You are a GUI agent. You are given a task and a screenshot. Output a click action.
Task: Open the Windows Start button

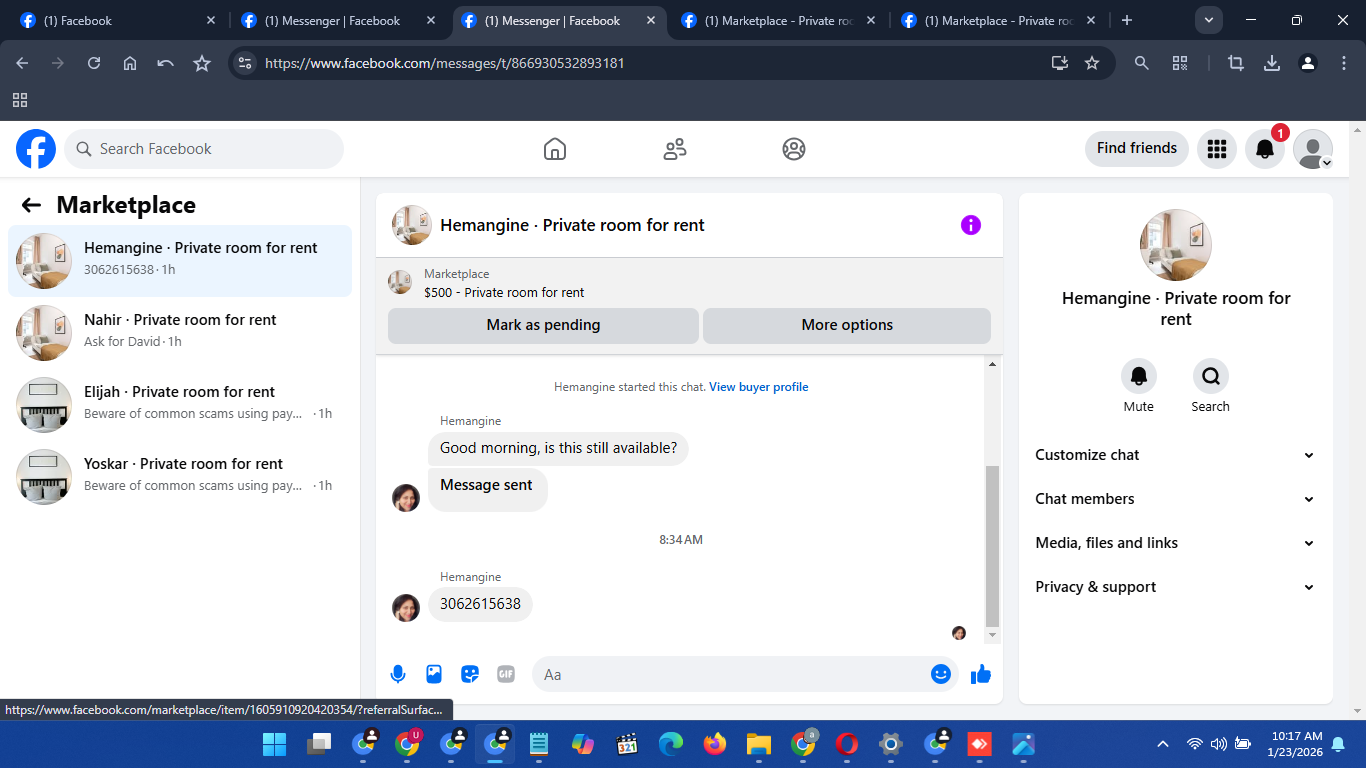[x=274, y=744]
